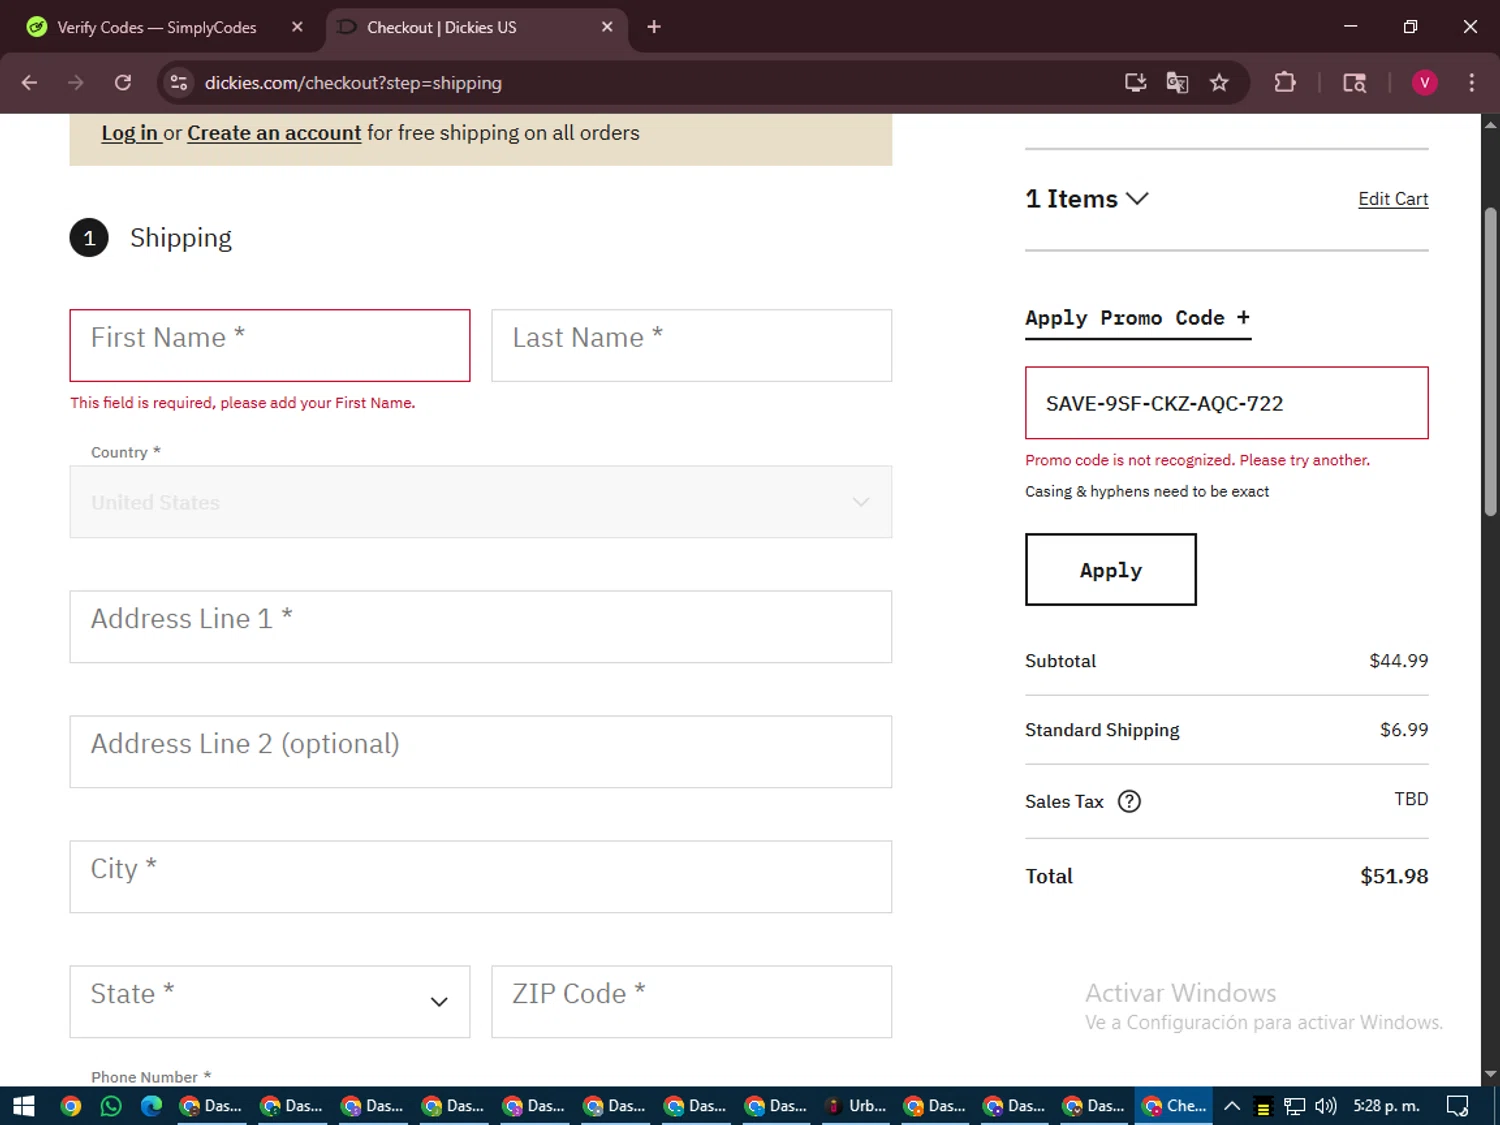1500x1125 pixels.
Task: Open the Windows Start menu
Action: (24, 1106)
